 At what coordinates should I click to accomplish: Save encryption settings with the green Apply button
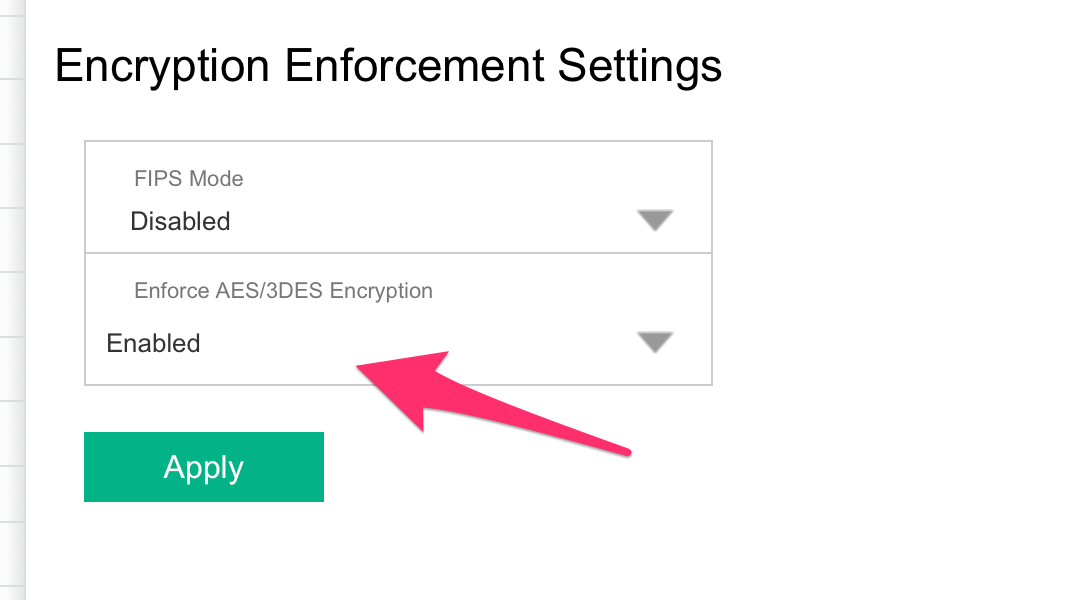click(204, 467)
